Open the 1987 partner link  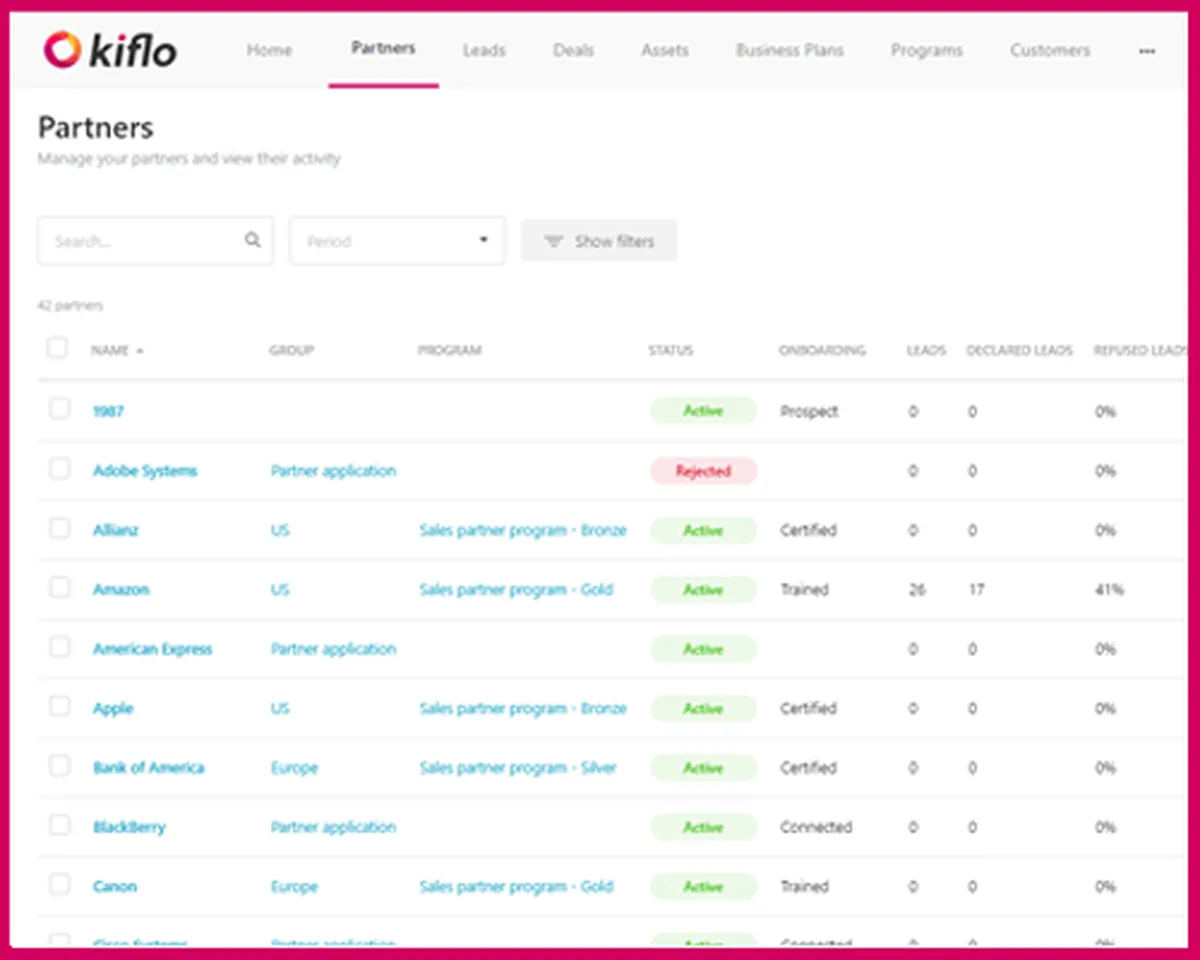pyautogui.click(x=108, y=411)
